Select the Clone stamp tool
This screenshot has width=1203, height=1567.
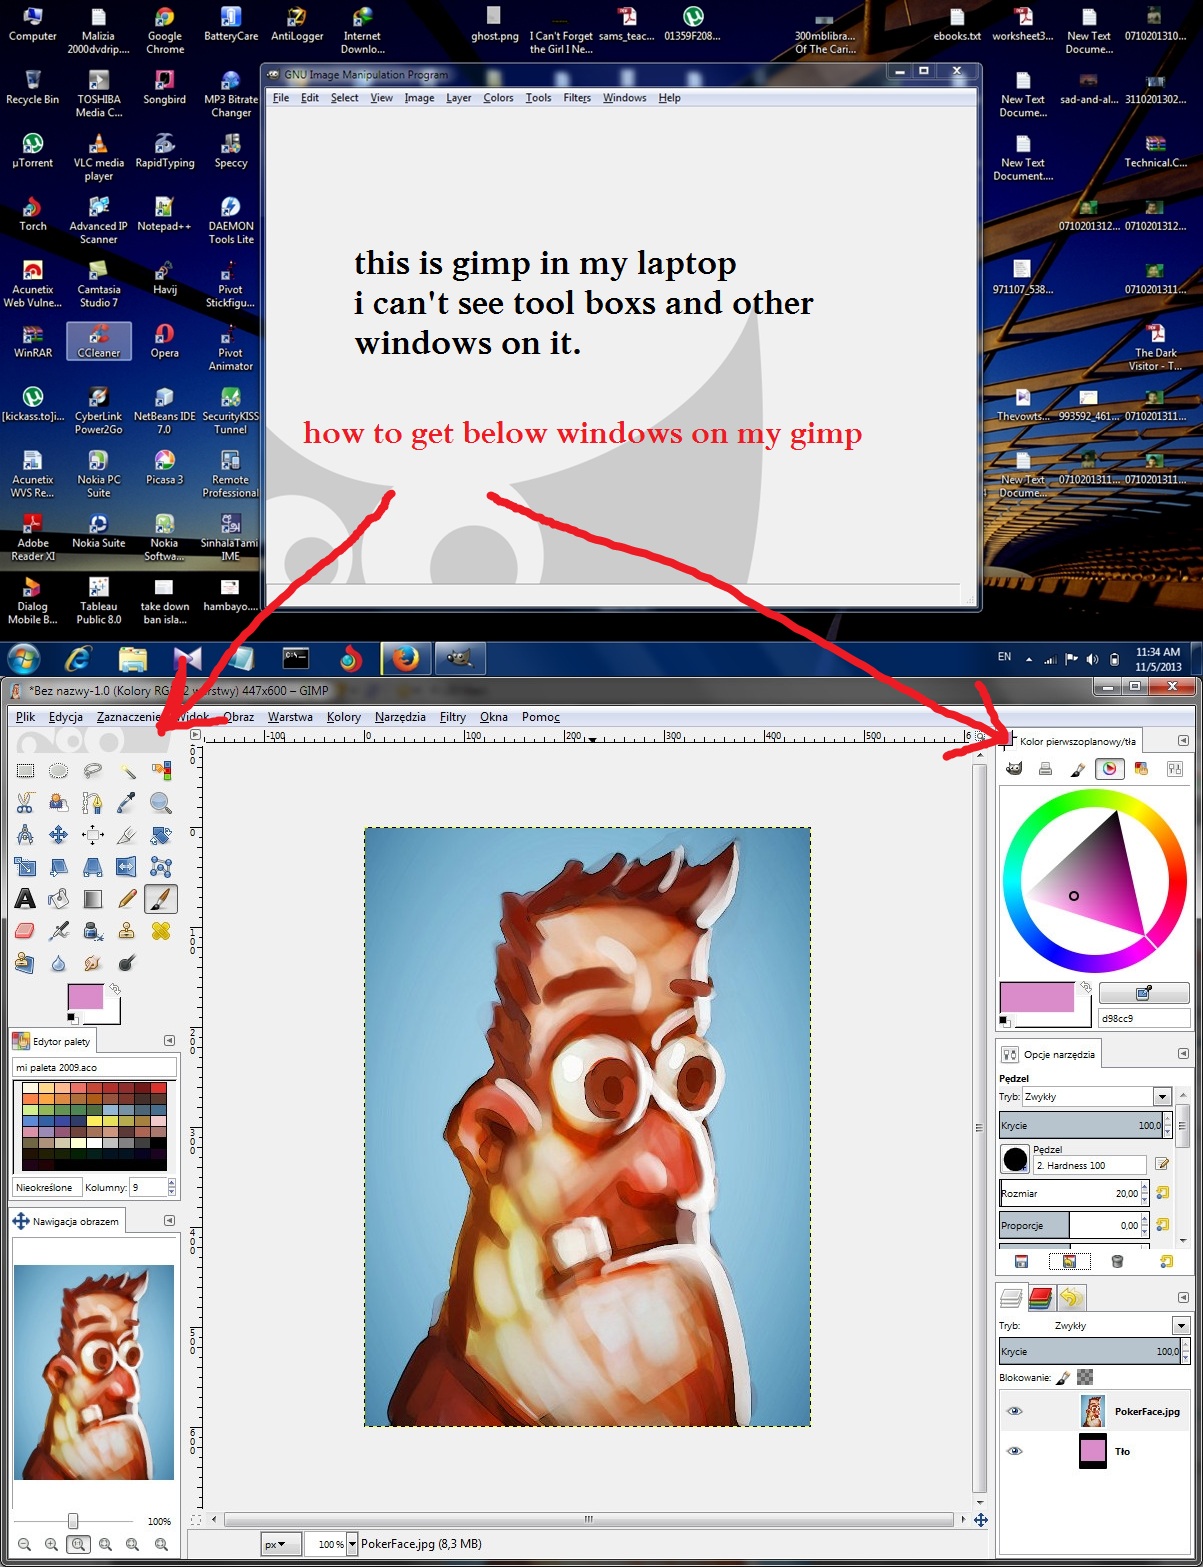127,930
